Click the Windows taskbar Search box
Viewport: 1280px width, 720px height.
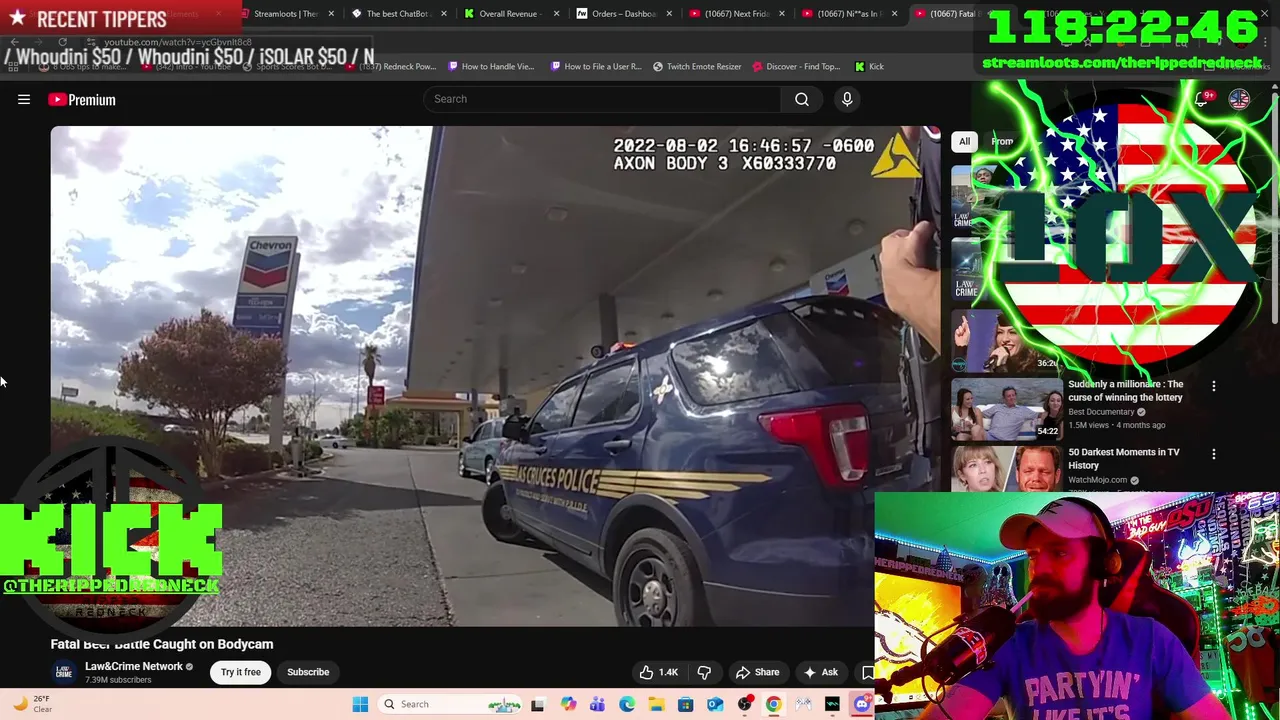click(x=450, y=704)
